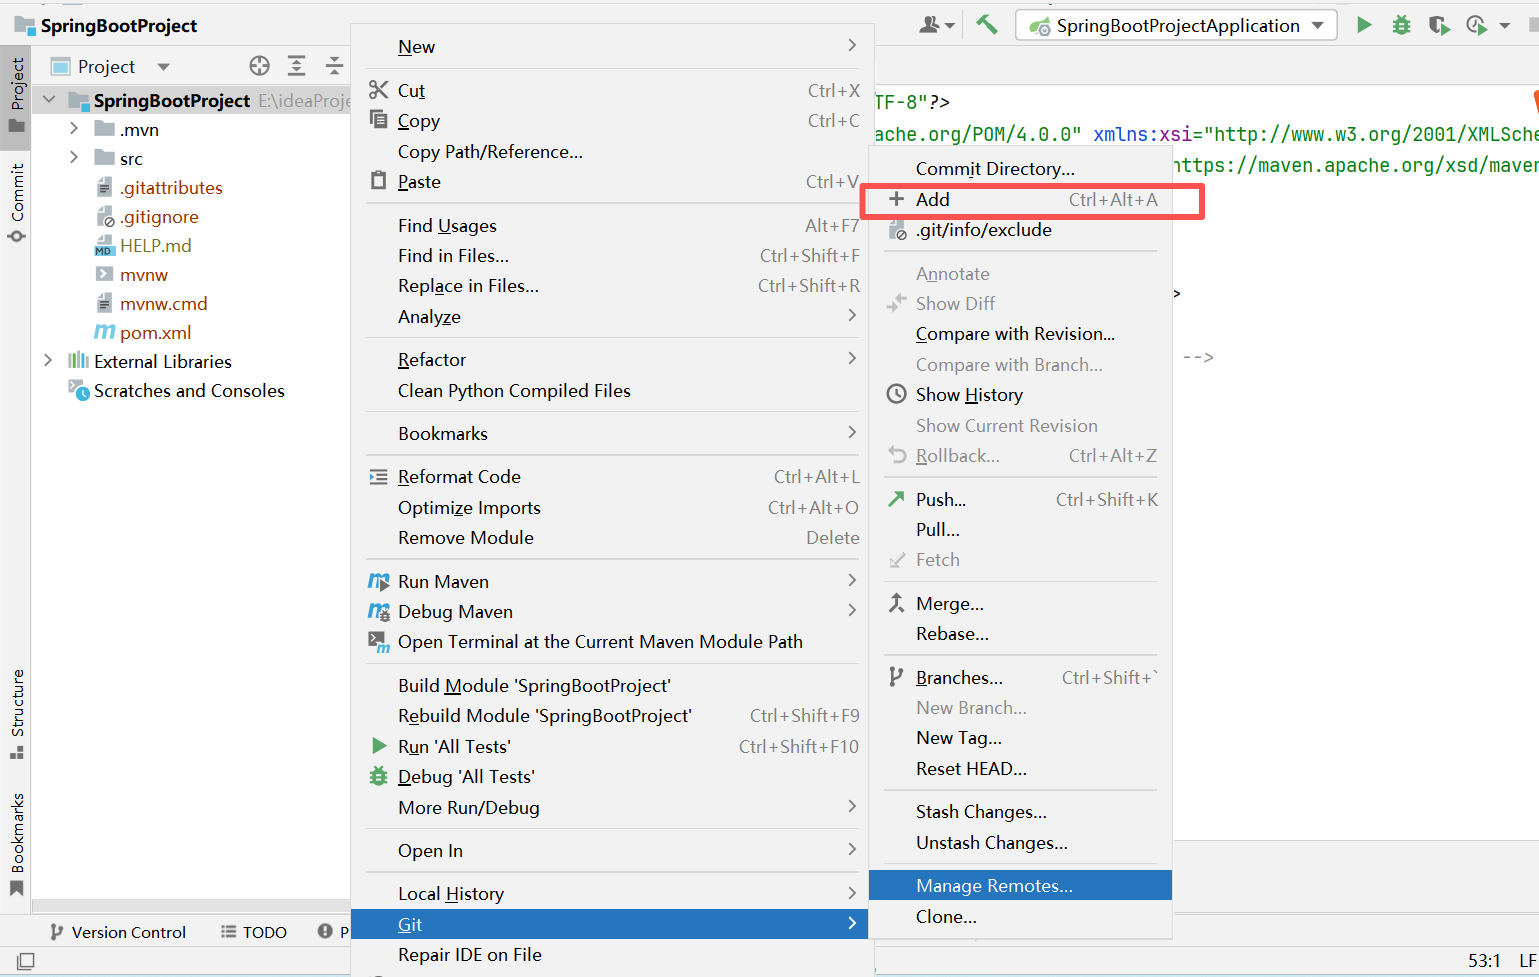Image resolution: width=1539 pixels, height=977 pixels.
Task: Choose Find in Files menu item
Action: click(x=613, y=256)
